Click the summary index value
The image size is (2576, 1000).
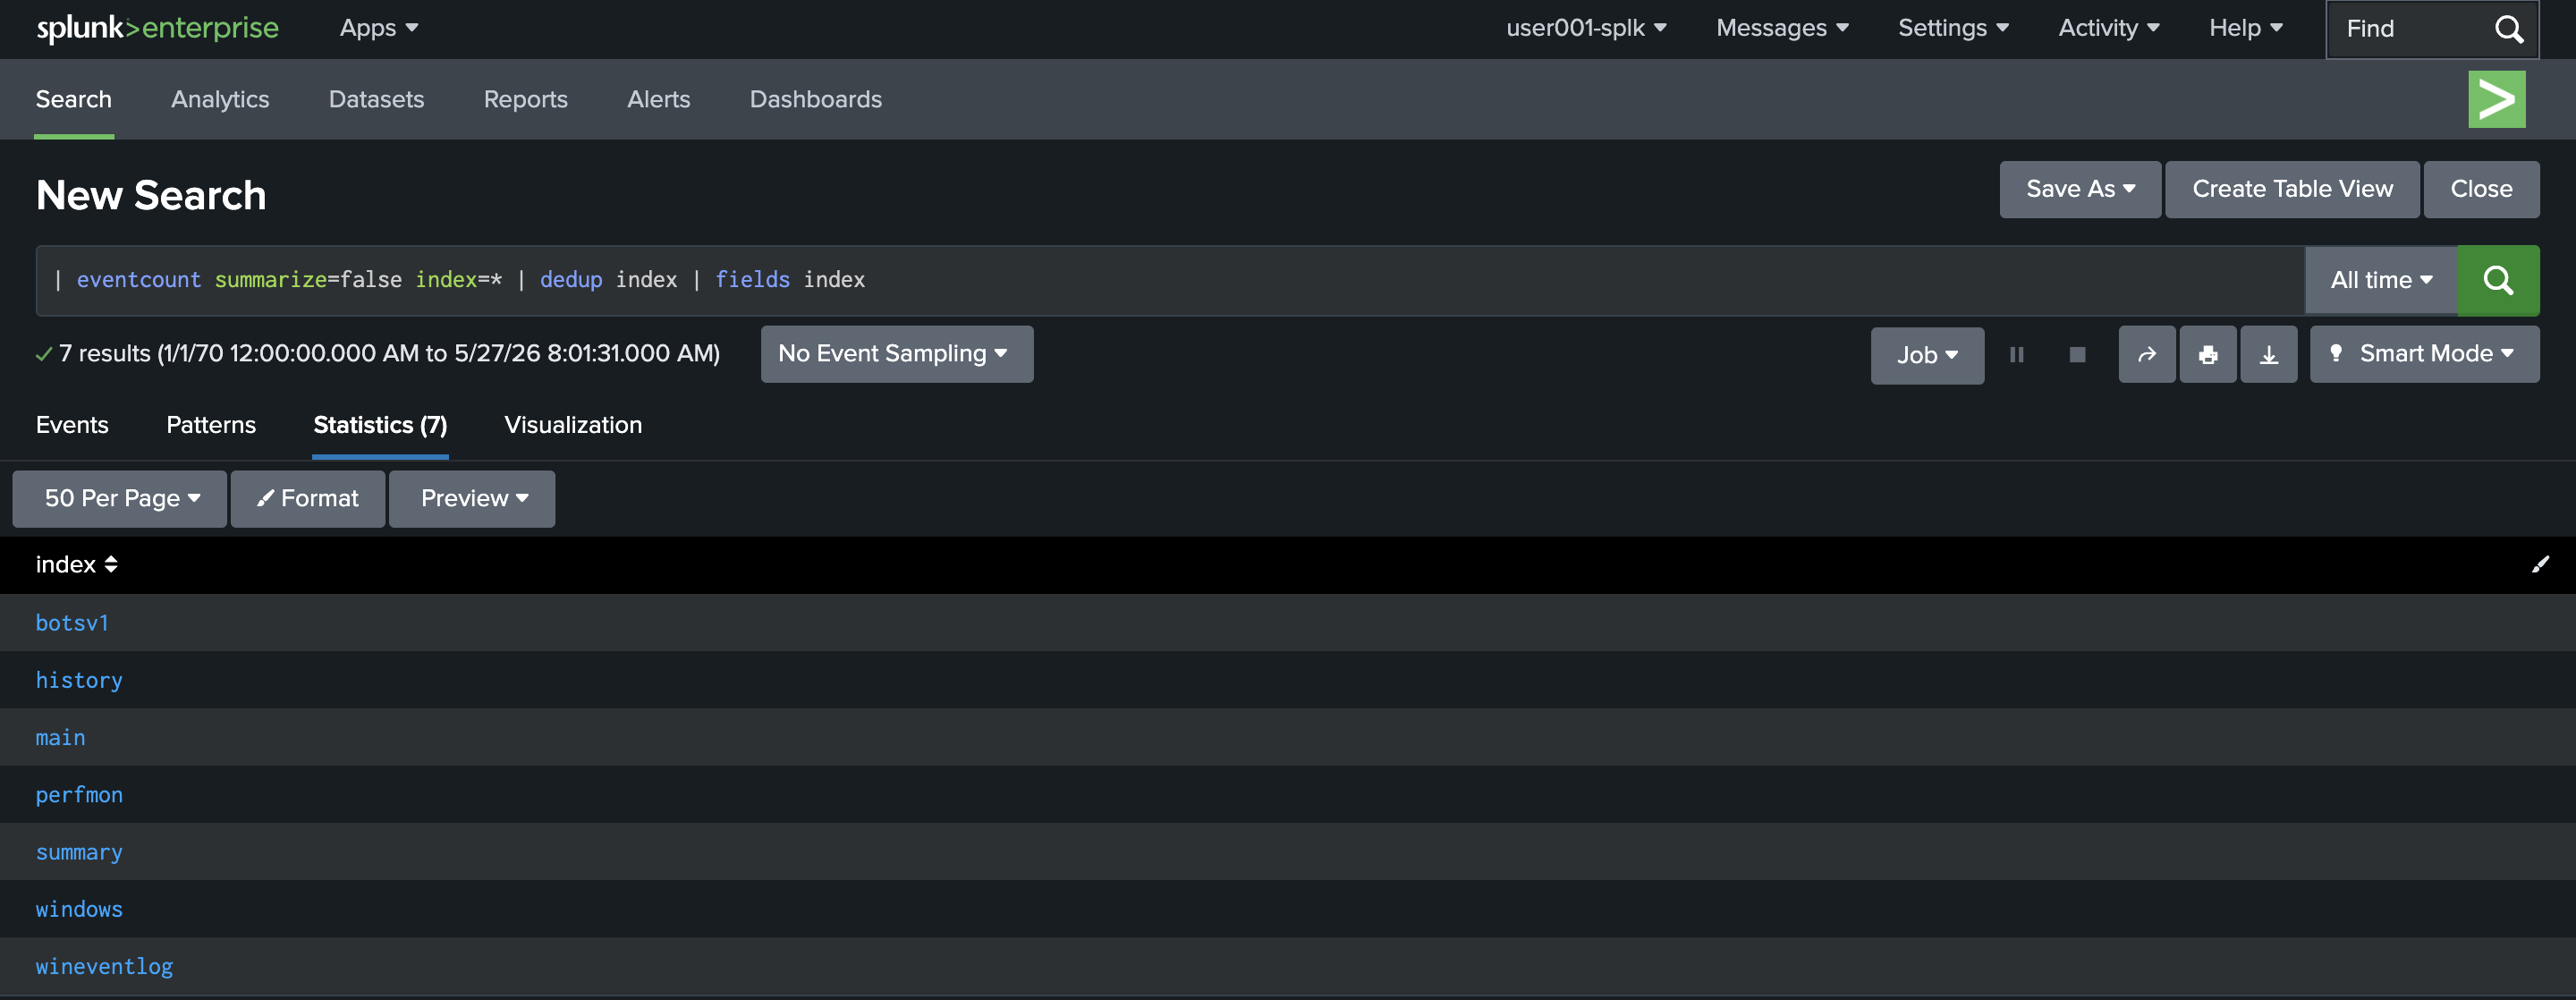[x=79, y=852]
